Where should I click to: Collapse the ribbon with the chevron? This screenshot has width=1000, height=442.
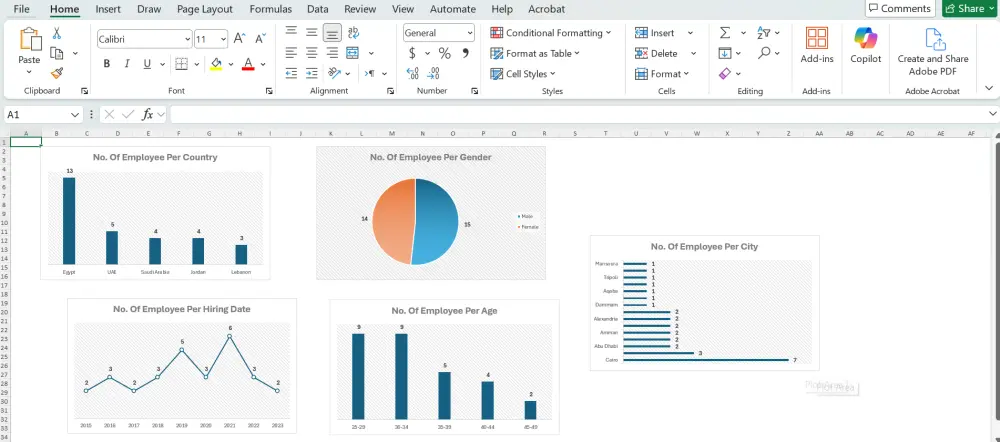tap(989, 88)
